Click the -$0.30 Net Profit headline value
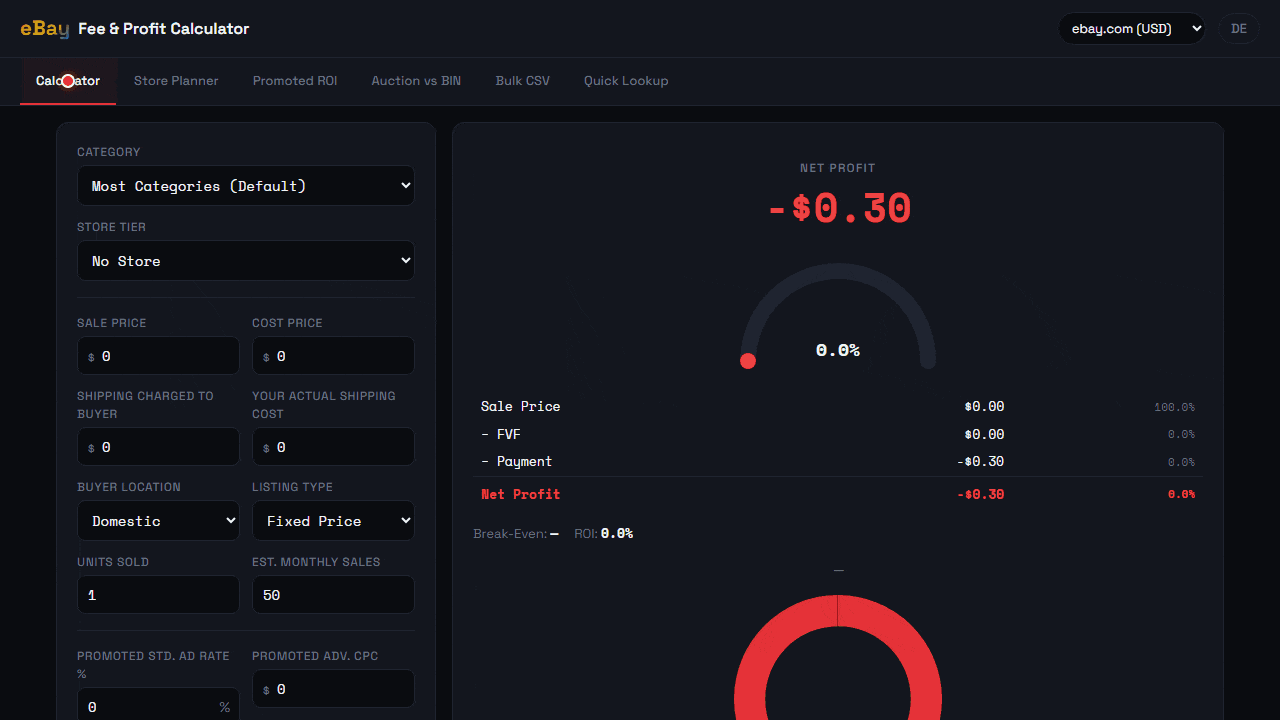The width and height of the screenshot is (1280, 720). tap(839, 209)
